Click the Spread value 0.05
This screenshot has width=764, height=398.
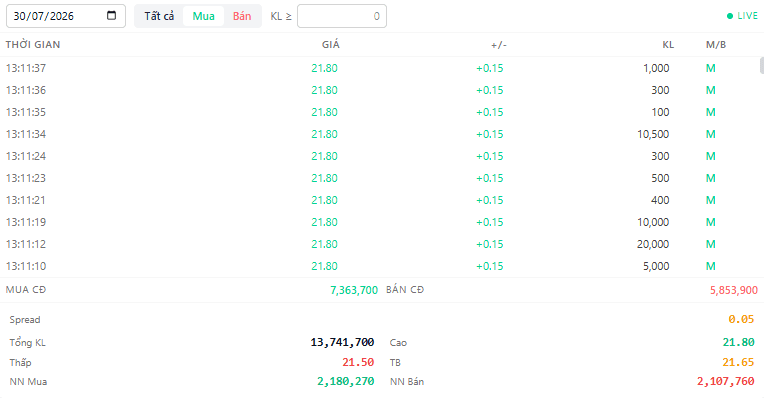pos(741,320)
